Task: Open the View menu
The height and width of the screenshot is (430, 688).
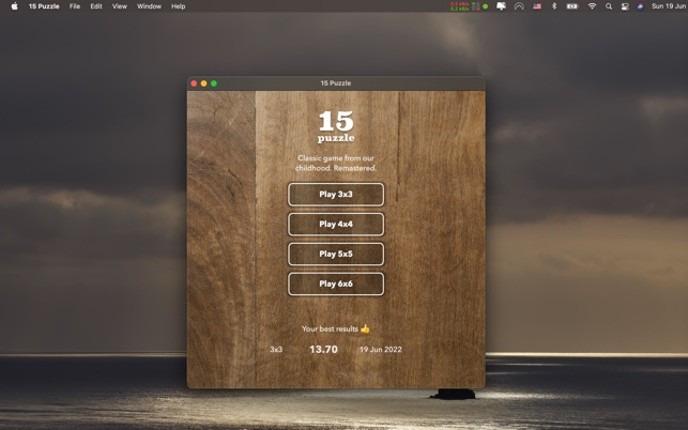Action: (x=119, y=6)
